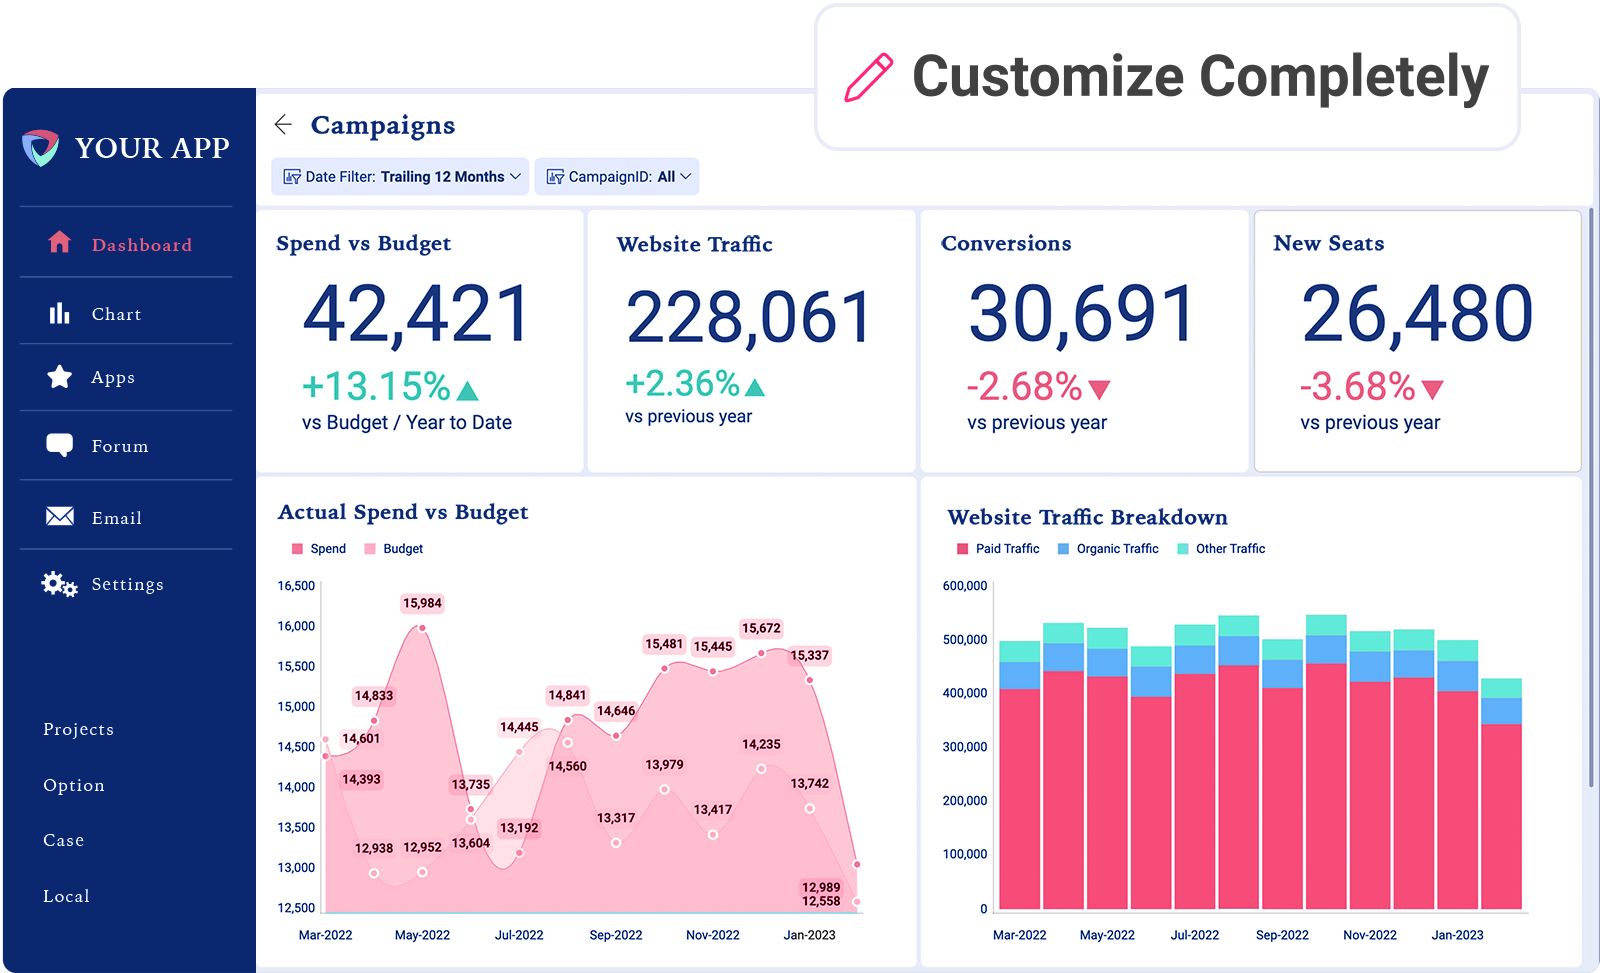Open the Settings gears icon
This screenshot has height=973, width=1600.
(x=59, y=584)
